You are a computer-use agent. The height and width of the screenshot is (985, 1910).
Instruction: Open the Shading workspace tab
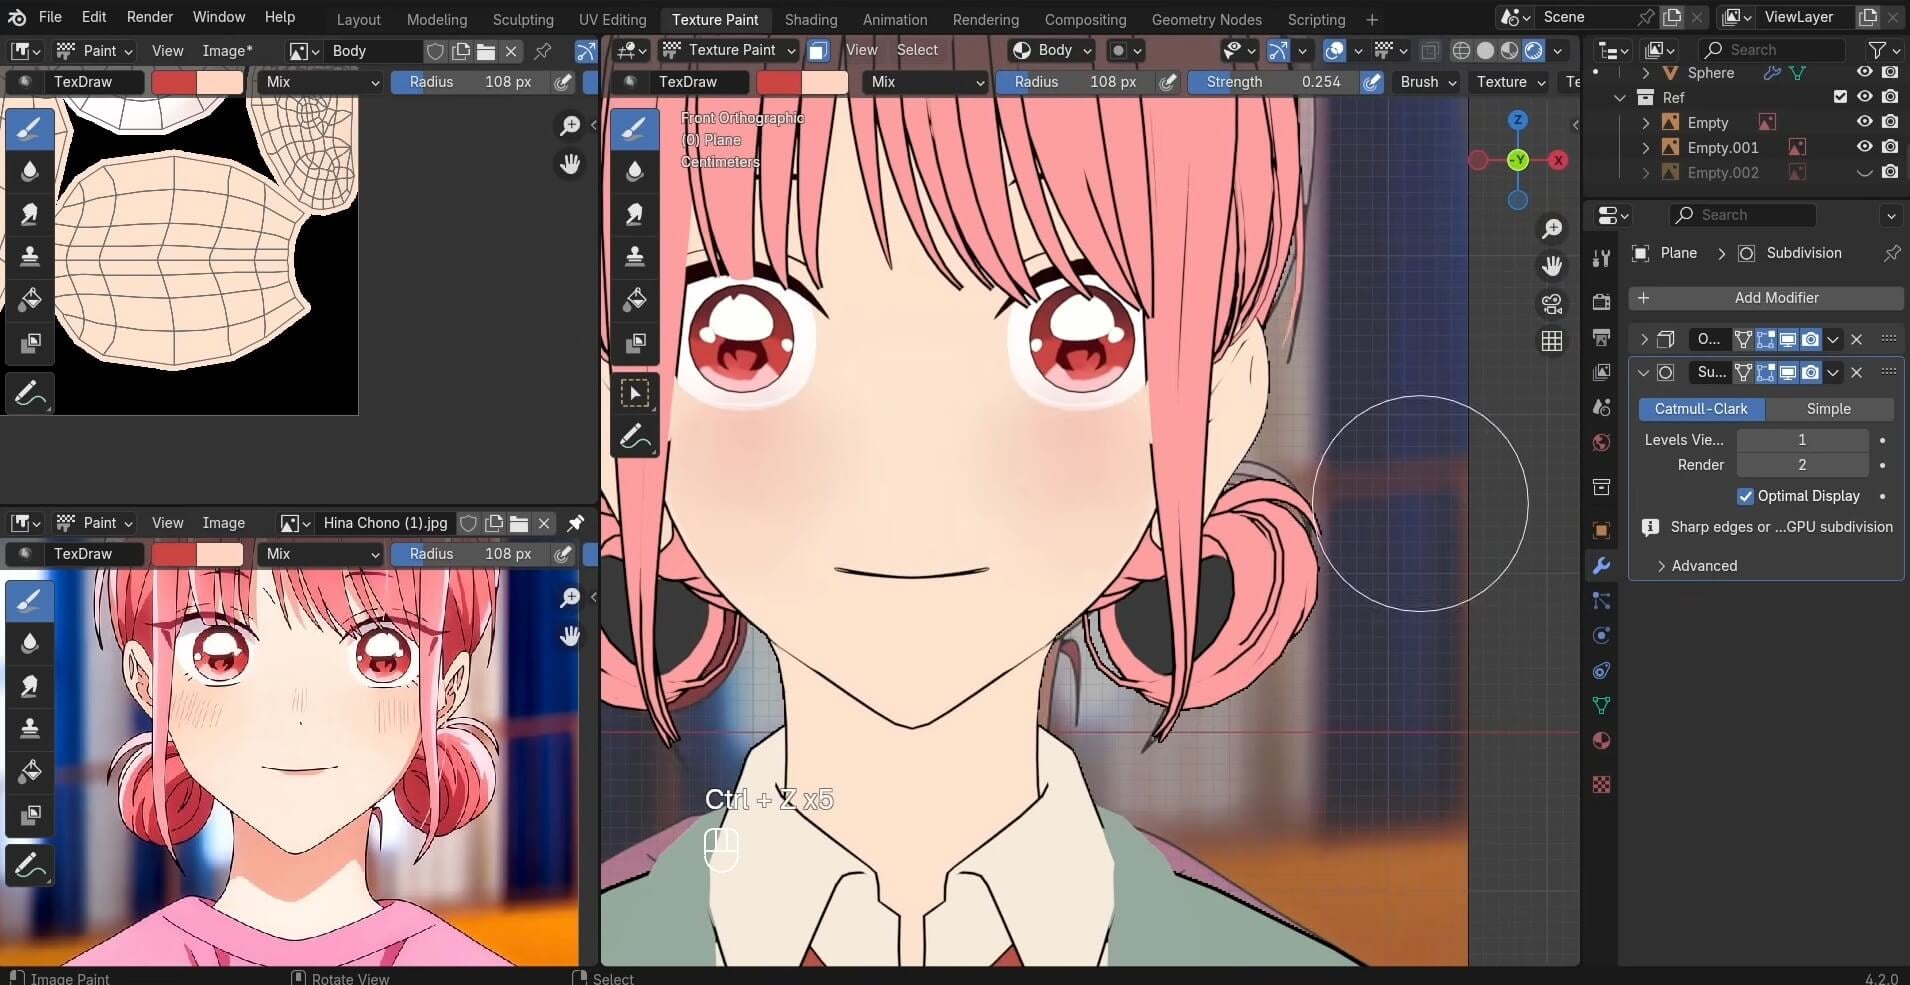coord(811,19)
